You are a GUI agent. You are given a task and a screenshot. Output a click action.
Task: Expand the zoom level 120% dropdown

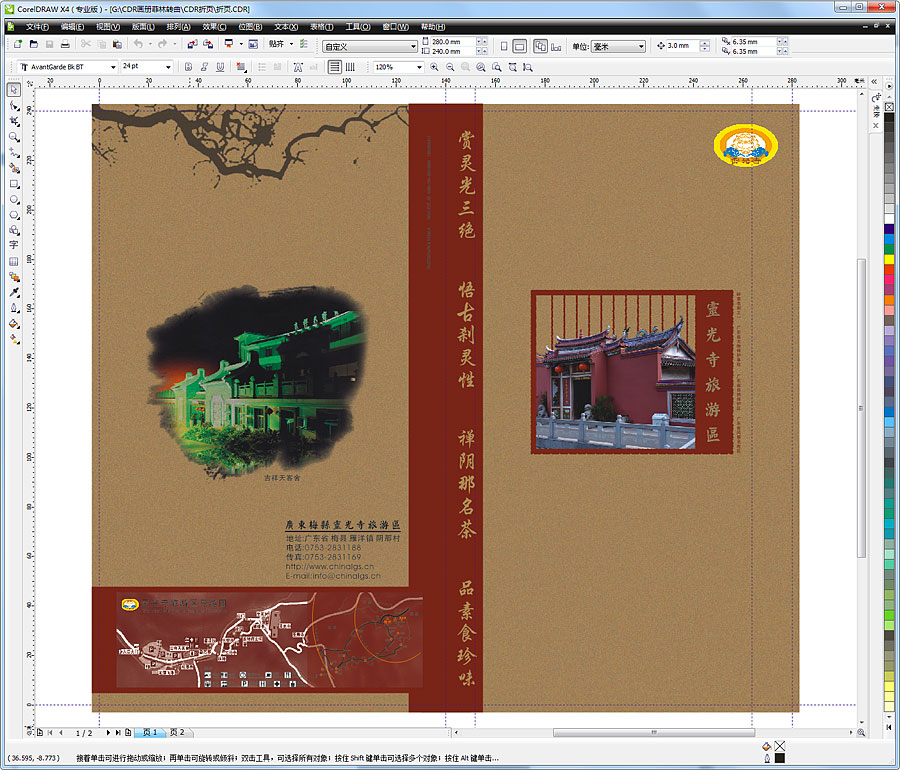tap(418, 67)
